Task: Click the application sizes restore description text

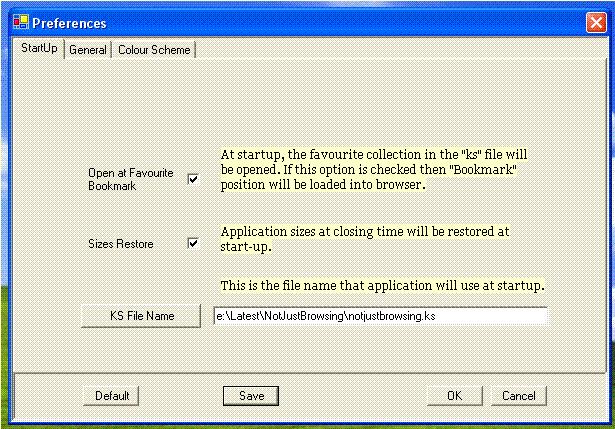Action: (x=365, y=238)
